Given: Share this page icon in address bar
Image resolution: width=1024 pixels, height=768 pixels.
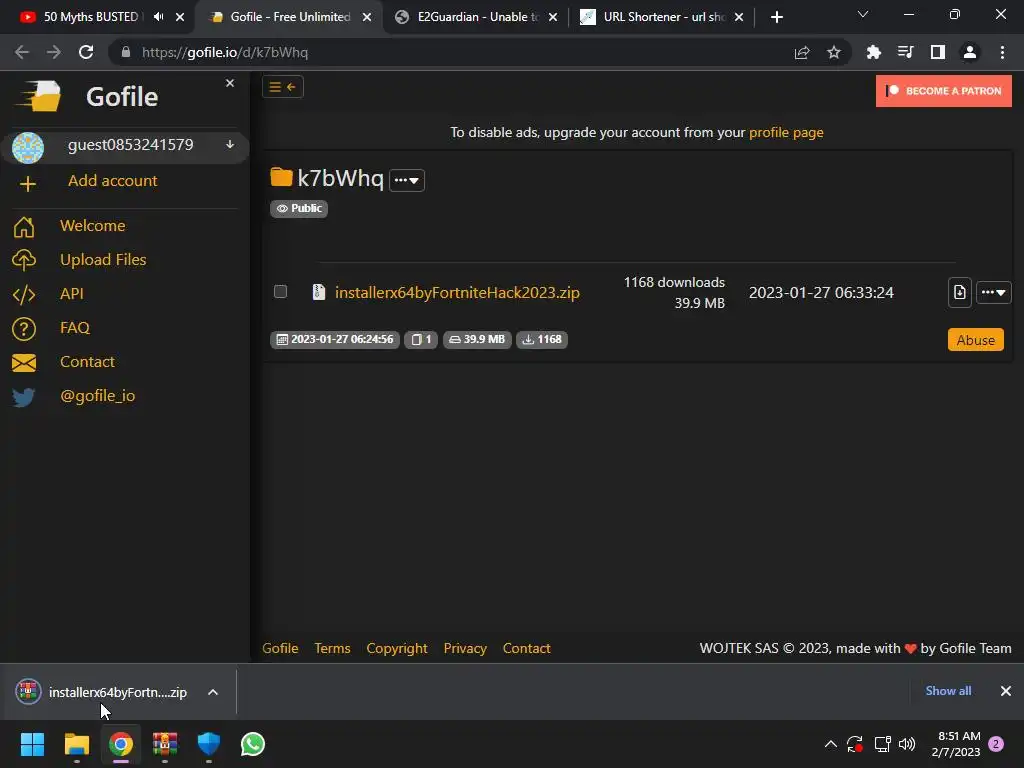Looking at the screenshot, I should (802, 52).
